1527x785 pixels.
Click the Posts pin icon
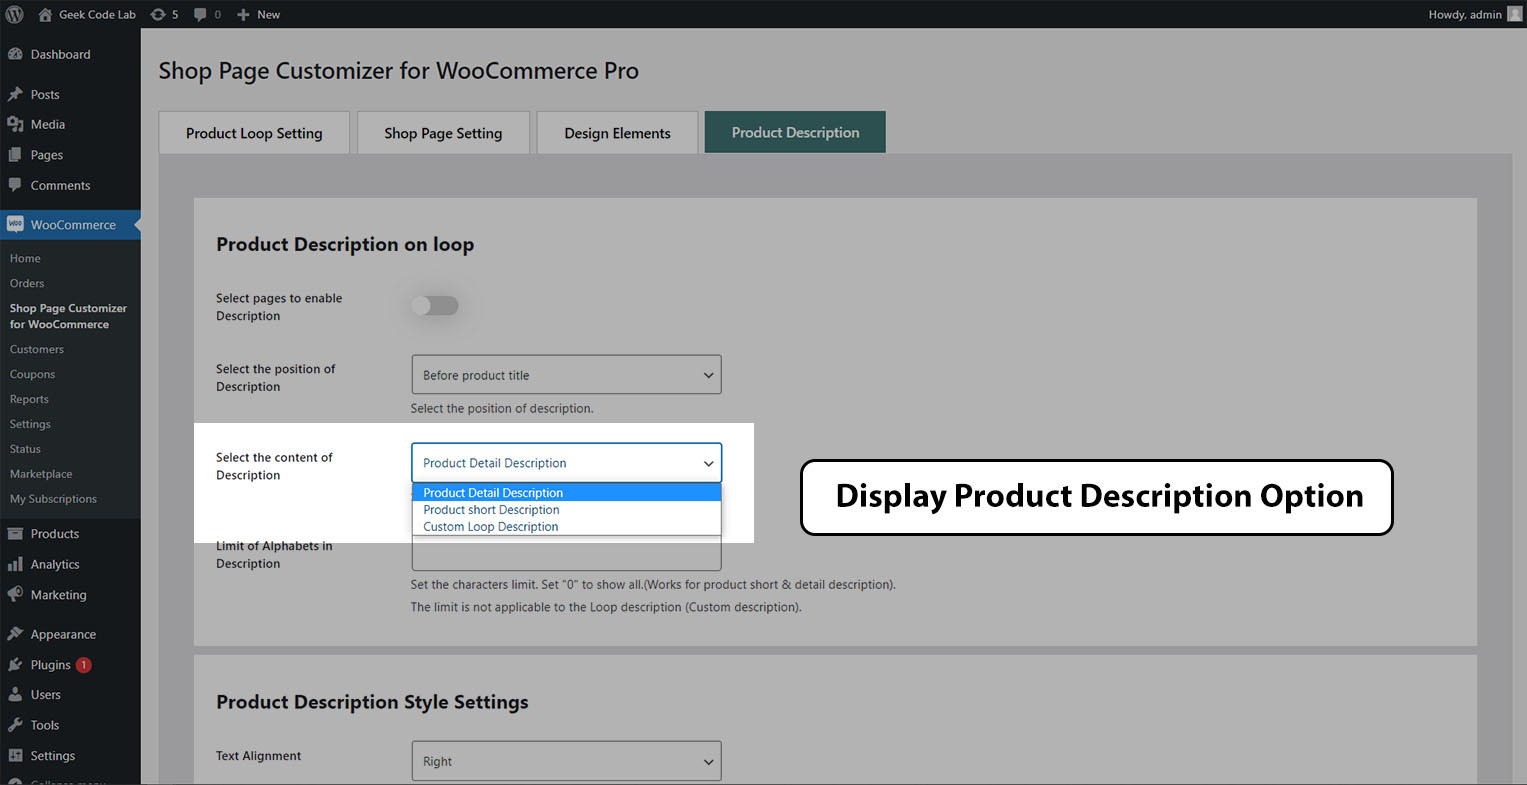pyautogui.click(x=15, y=94)
